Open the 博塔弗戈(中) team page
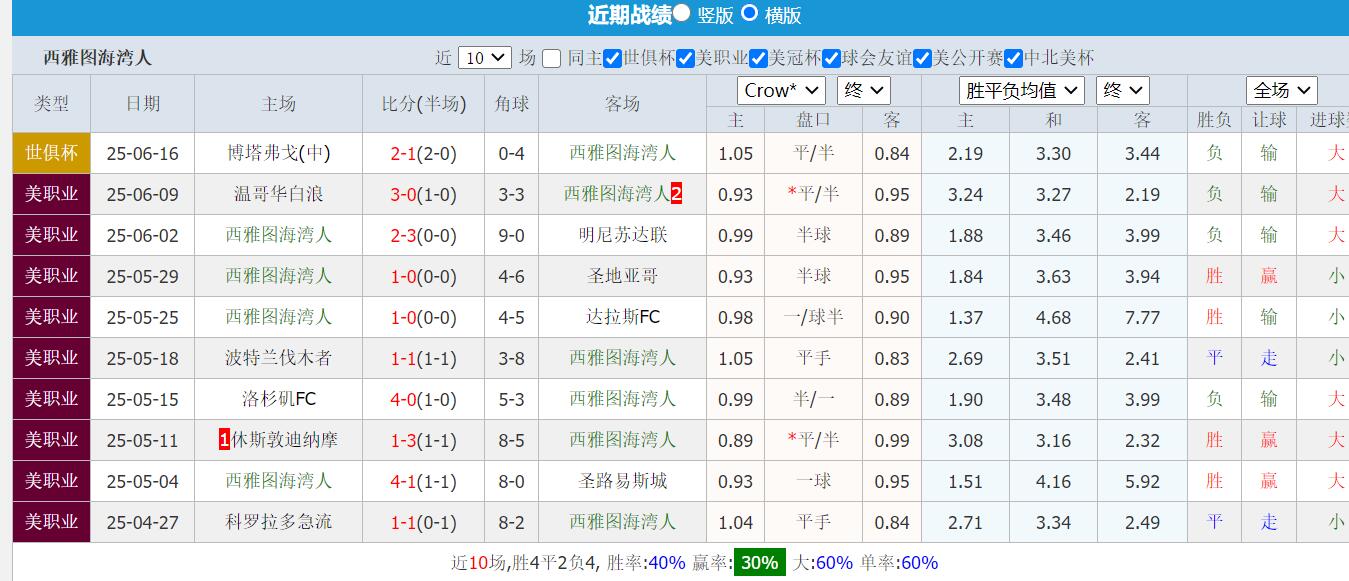 coord(278,153)
